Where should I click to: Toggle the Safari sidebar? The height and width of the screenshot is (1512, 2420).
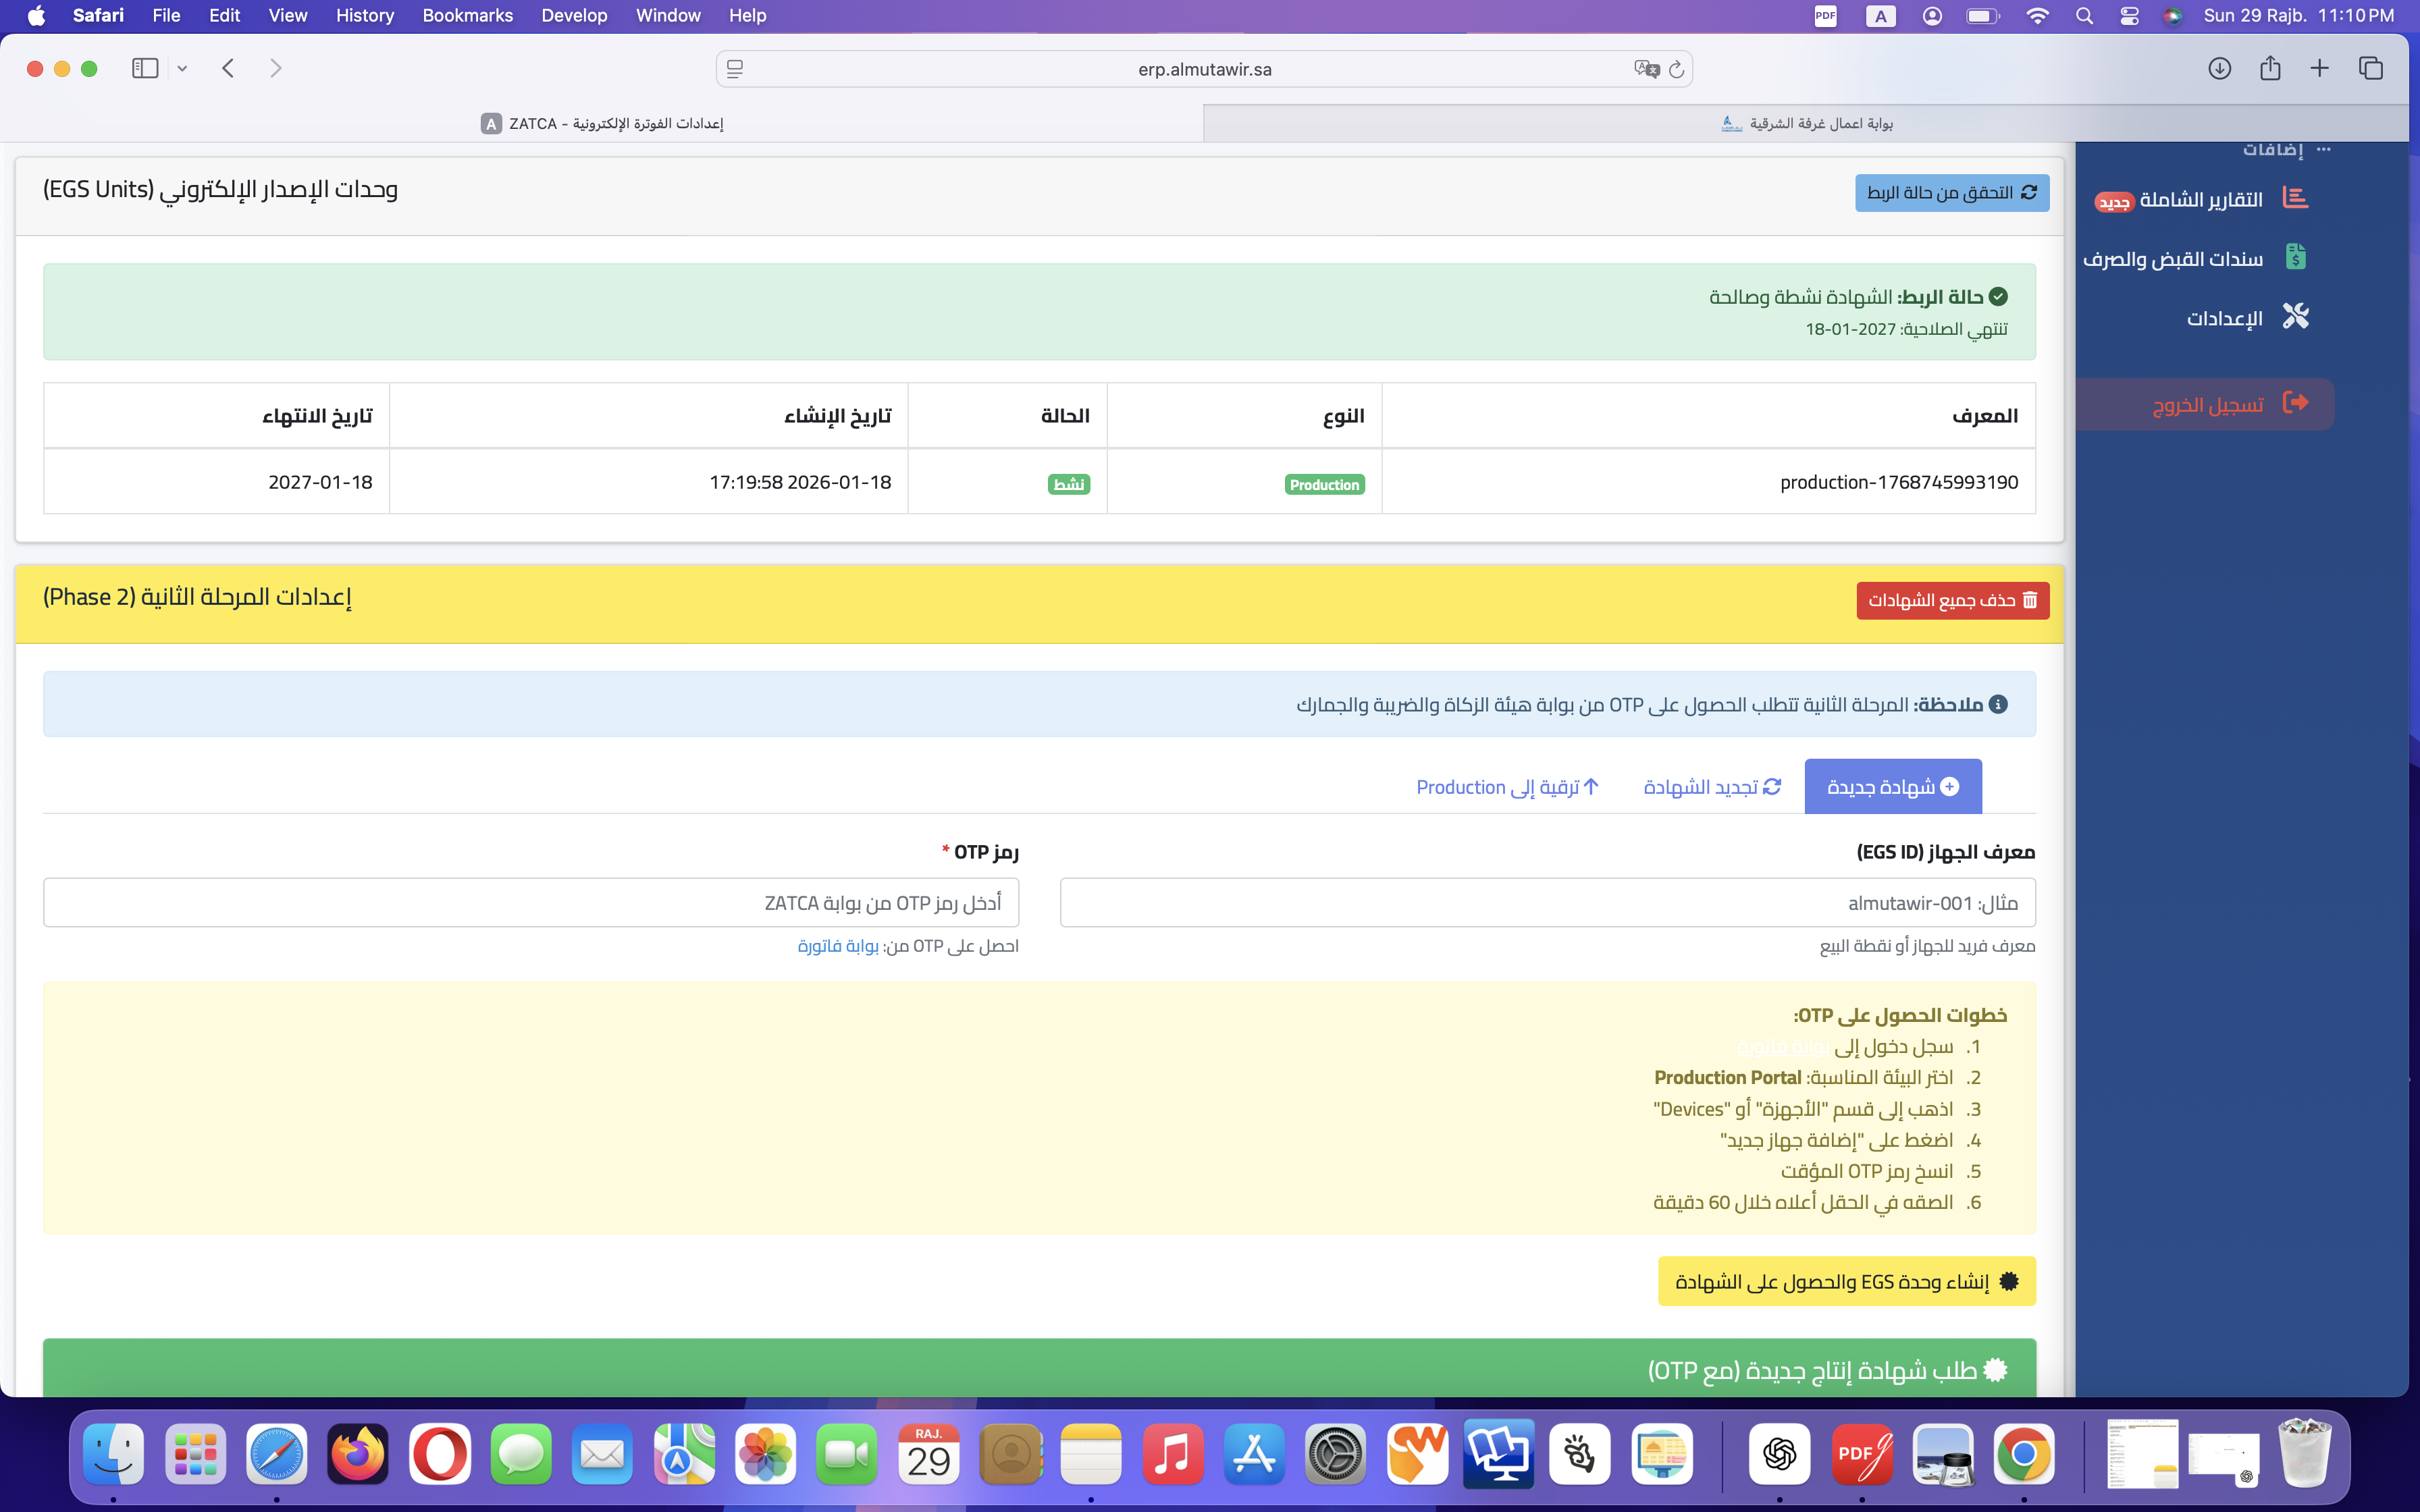click(145, 68)
